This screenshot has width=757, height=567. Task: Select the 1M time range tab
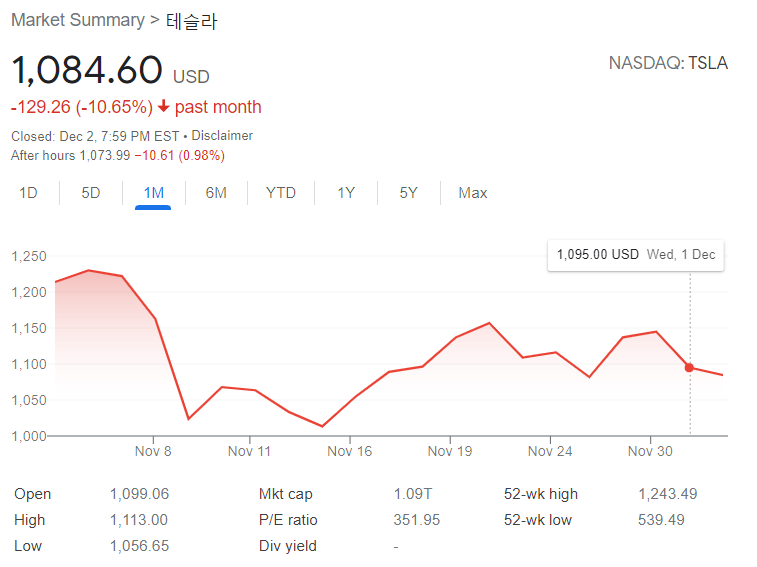(x=154, y=193)
